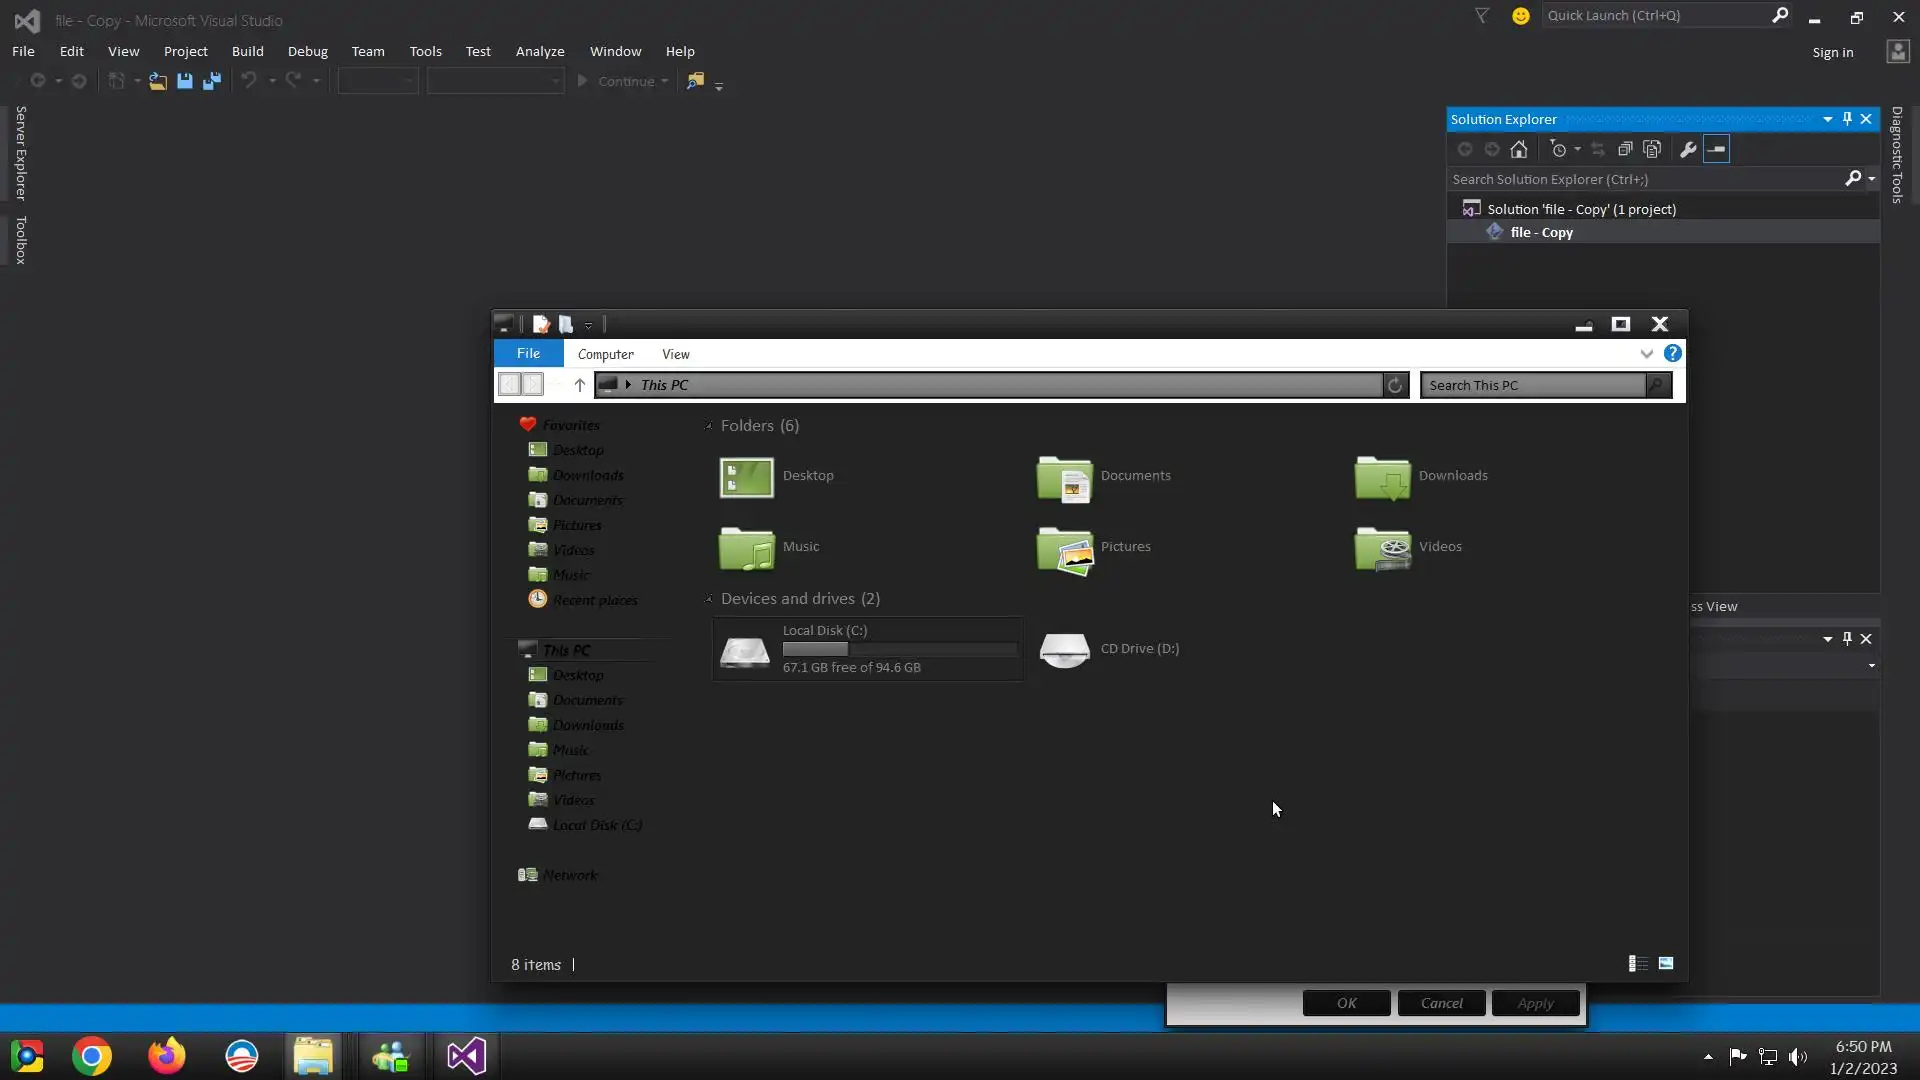Click Show All Files icon in Solution Explorer
The image size is (1920, 1080).
click(1652, 149)
